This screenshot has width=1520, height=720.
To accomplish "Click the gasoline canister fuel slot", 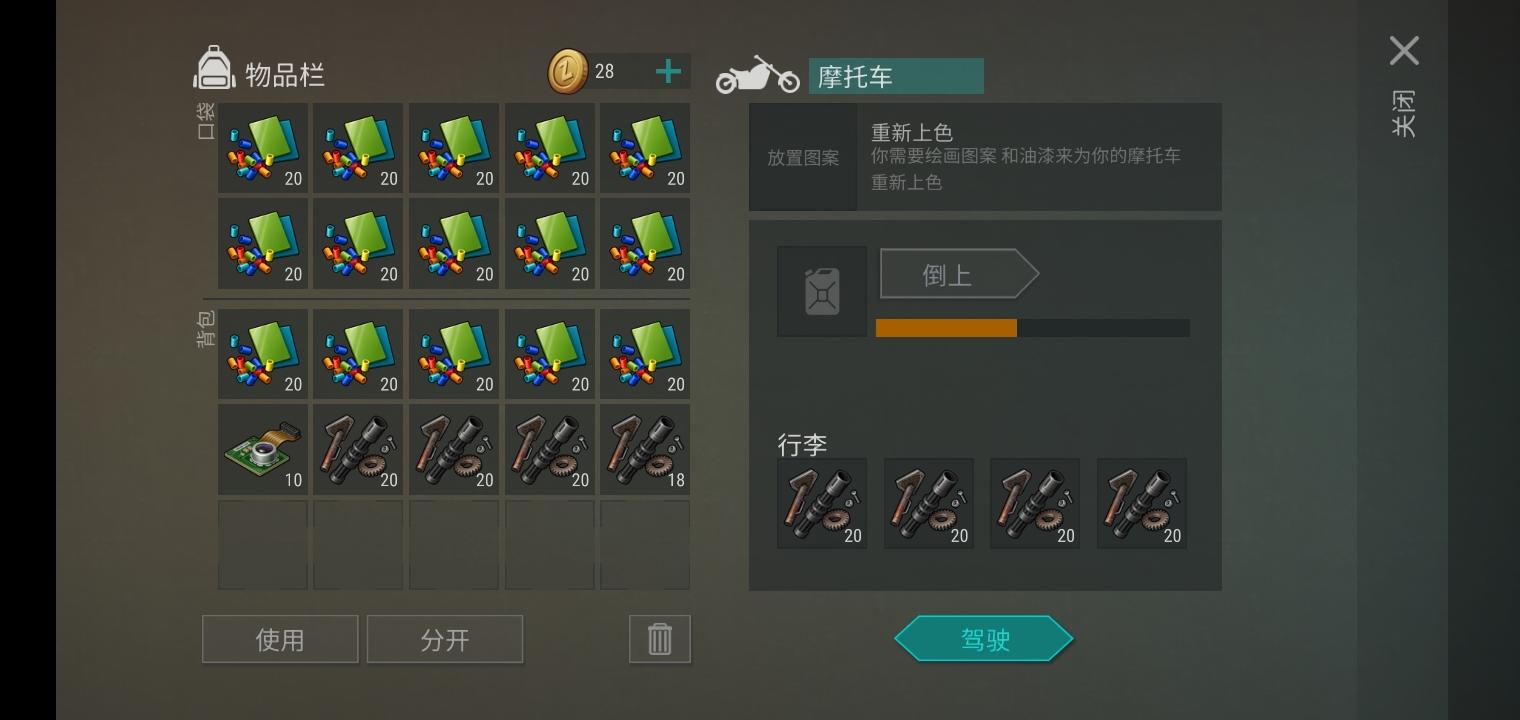I will [822, 292].
